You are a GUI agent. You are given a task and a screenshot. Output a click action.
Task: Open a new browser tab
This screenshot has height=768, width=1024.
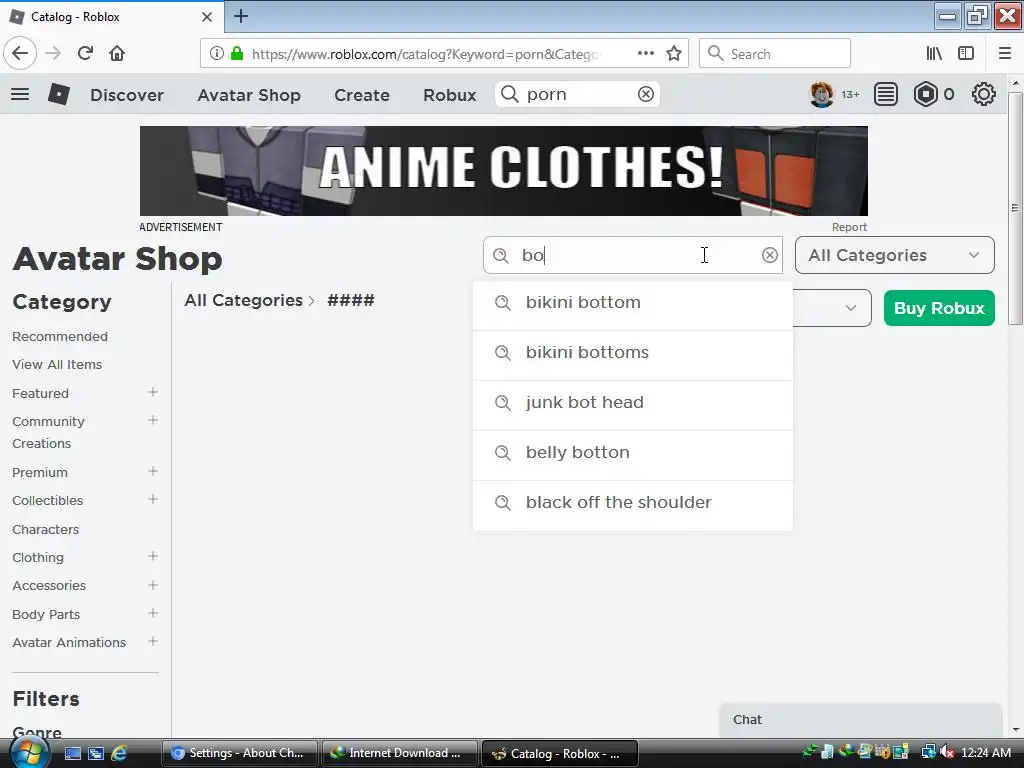coord(241,16)
